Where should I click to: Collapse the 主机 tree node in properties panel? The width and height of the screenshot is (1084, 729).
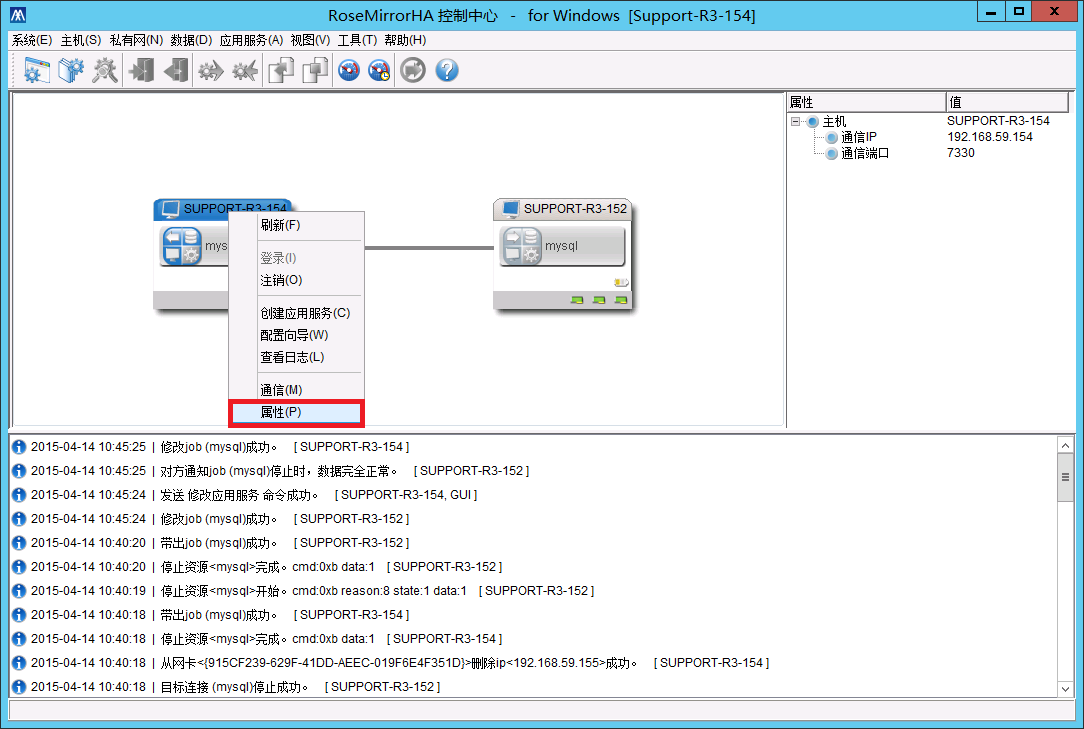click(796, 121)
